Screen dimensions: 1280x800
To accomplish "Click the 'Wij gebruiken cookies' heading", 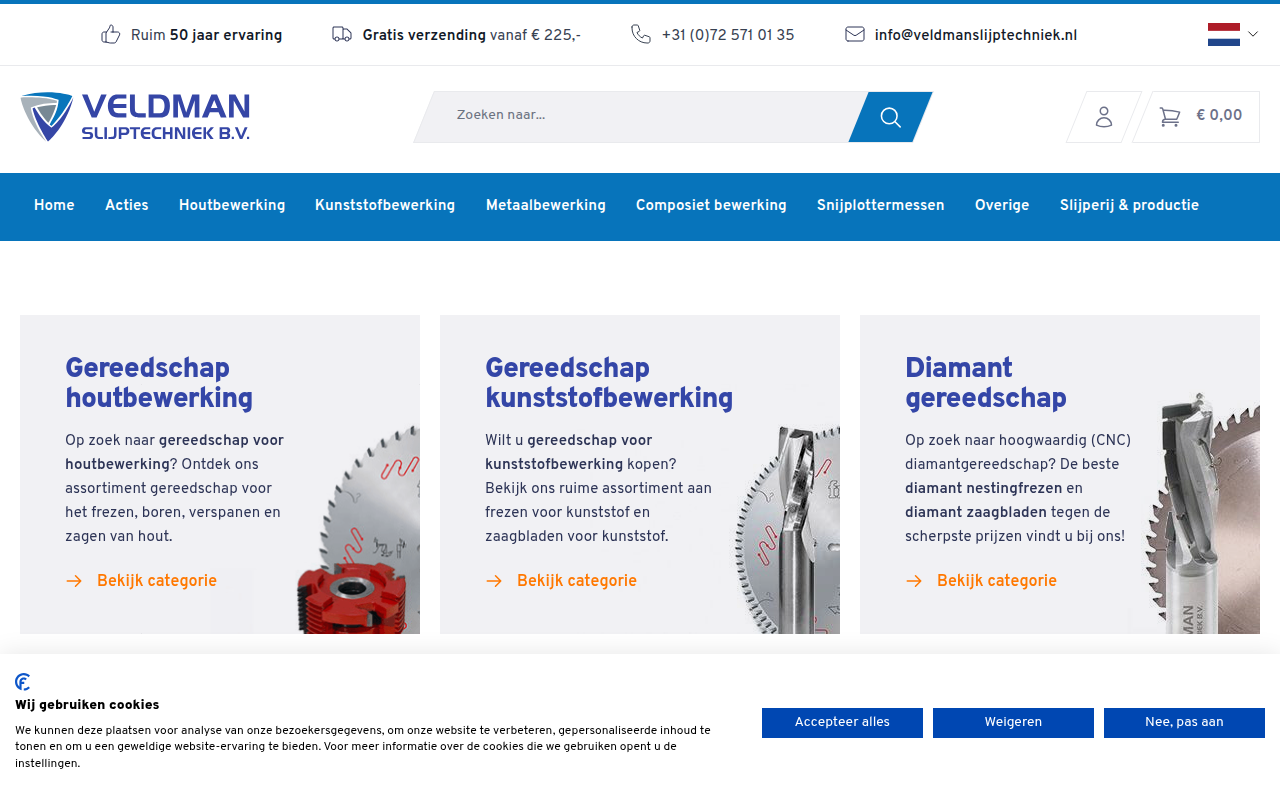I will tap(87, 705).
